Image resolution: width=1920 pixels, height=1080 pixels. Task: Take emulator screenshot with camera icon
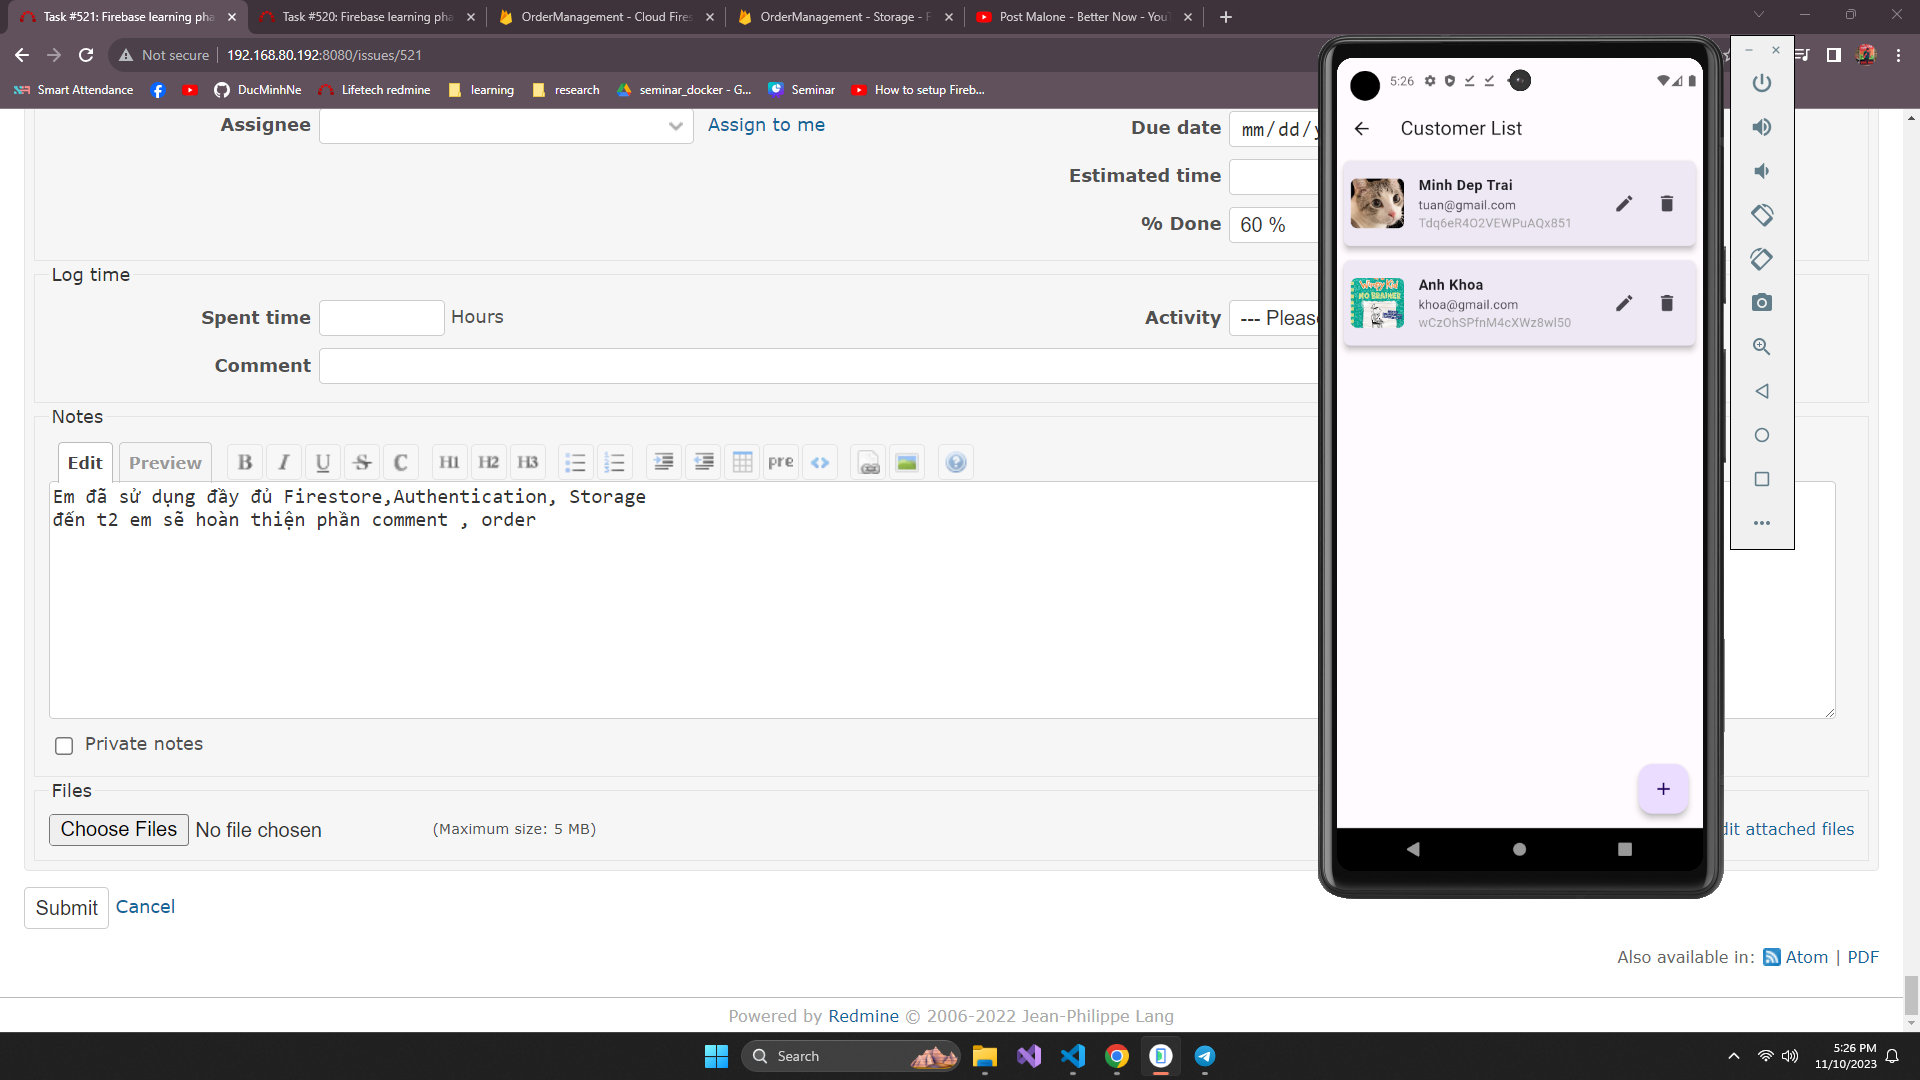(1762, 302)
